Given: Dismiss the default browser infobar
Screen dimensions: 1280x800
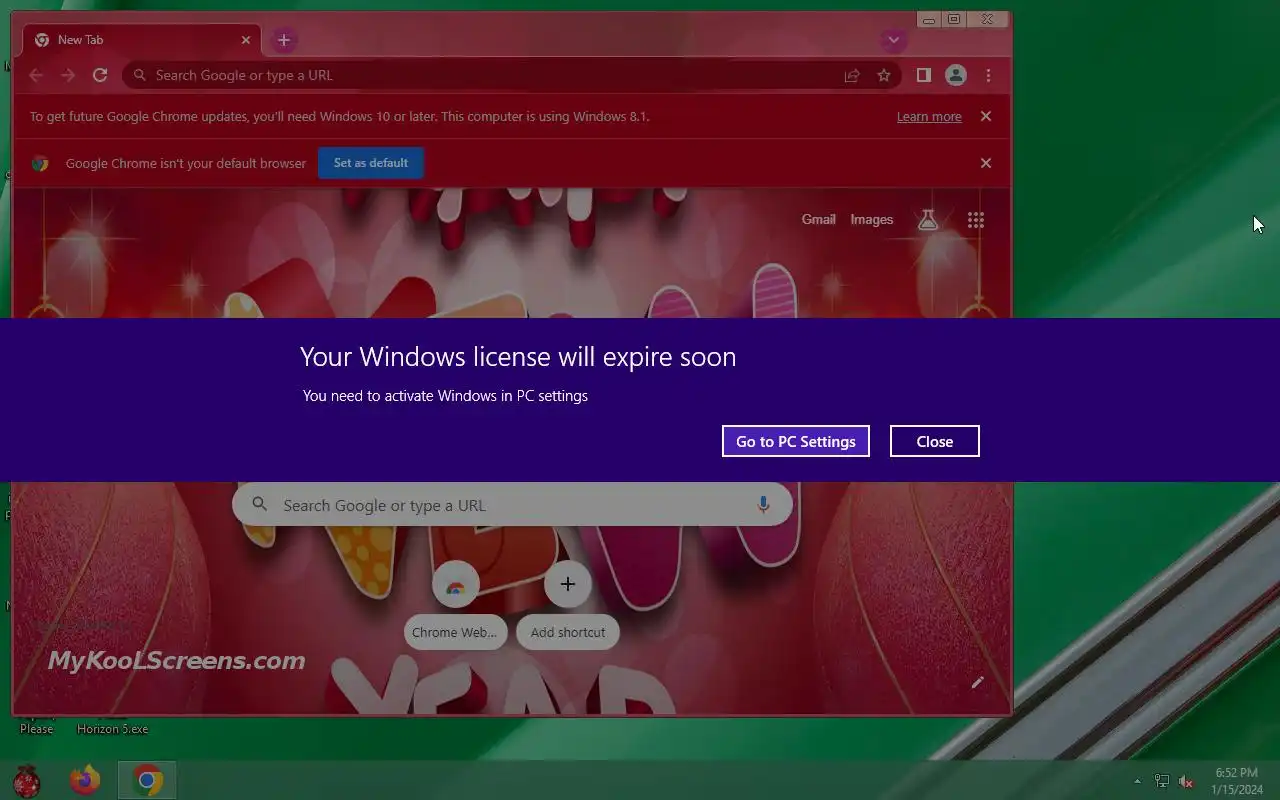Looking at the screenshot, I should (x=986, y=163).
